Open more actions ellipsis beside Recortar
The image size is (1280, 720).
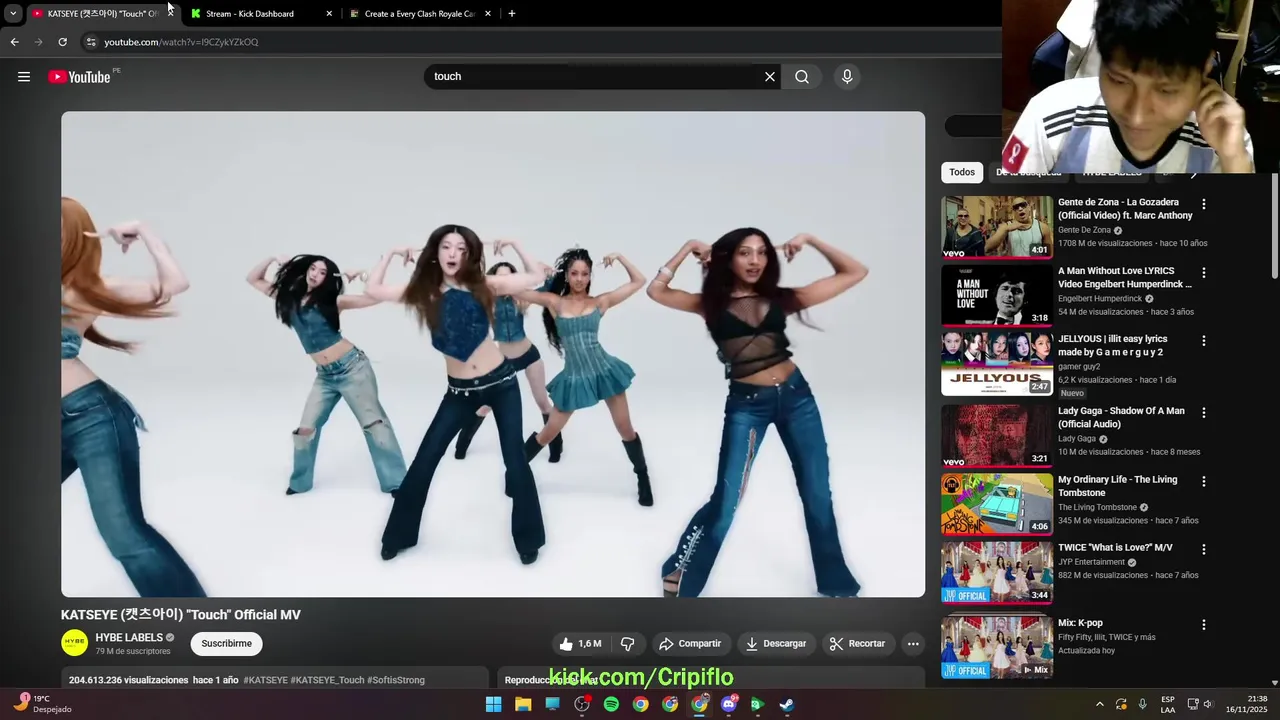click(x=913, y=644)
